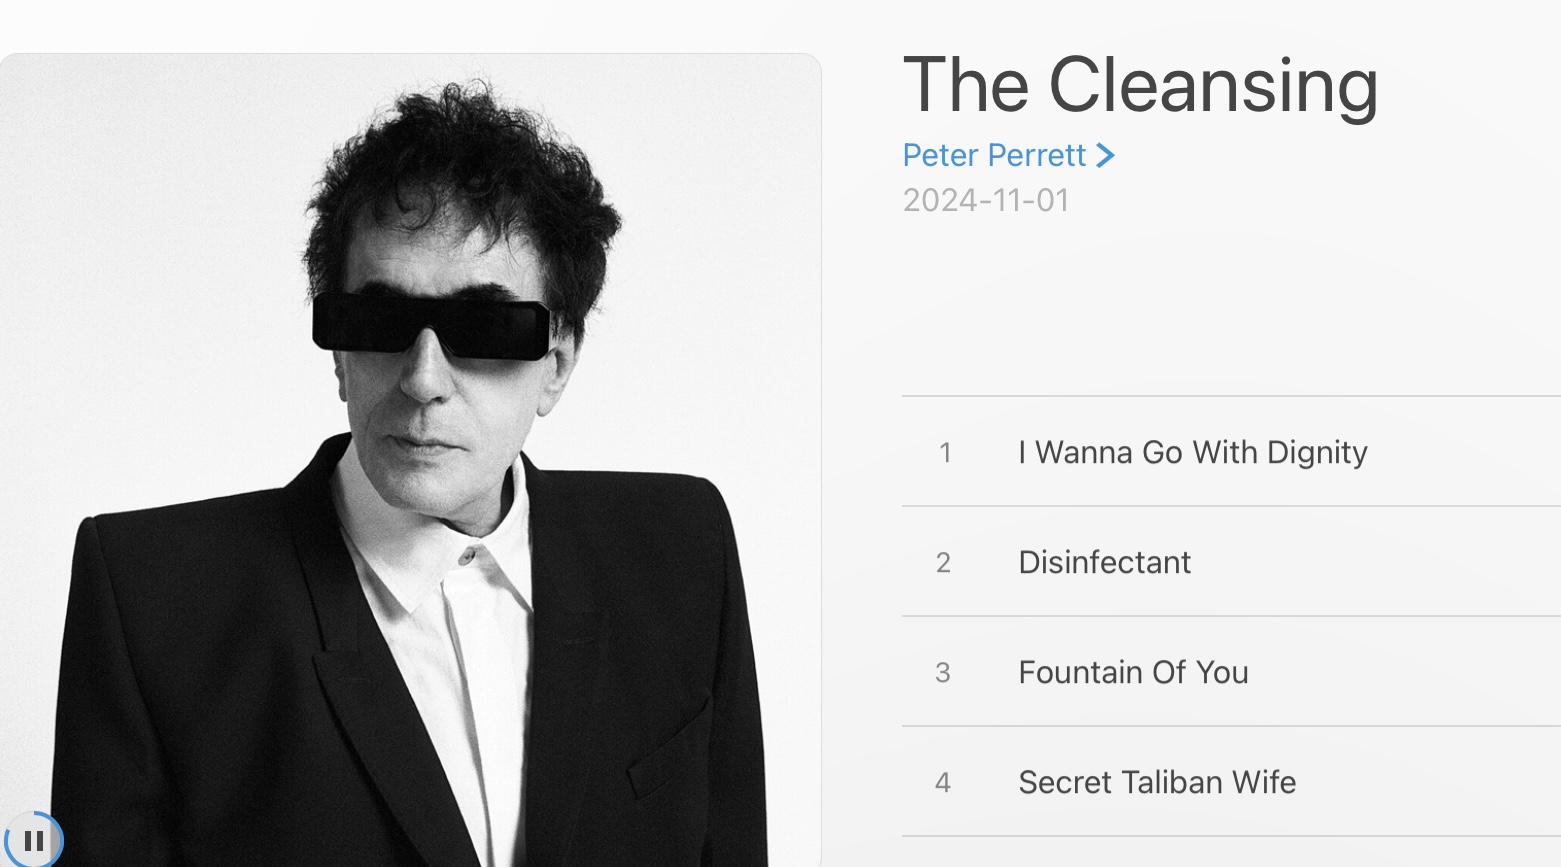The image size is (1561, 867).
Task: Open The Cleansing album artwork
Action: [410, 460]
